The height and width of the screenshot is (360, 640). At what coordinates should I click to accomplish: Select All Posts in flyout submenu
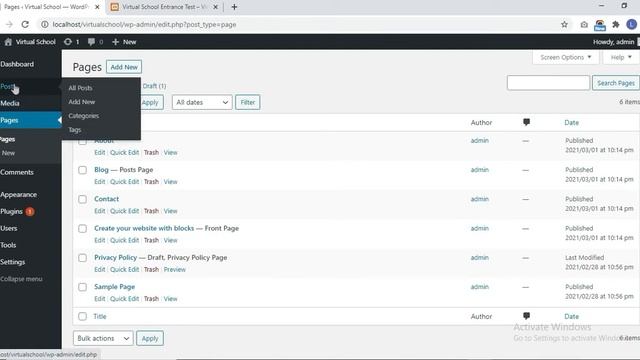tap(80, 88)
